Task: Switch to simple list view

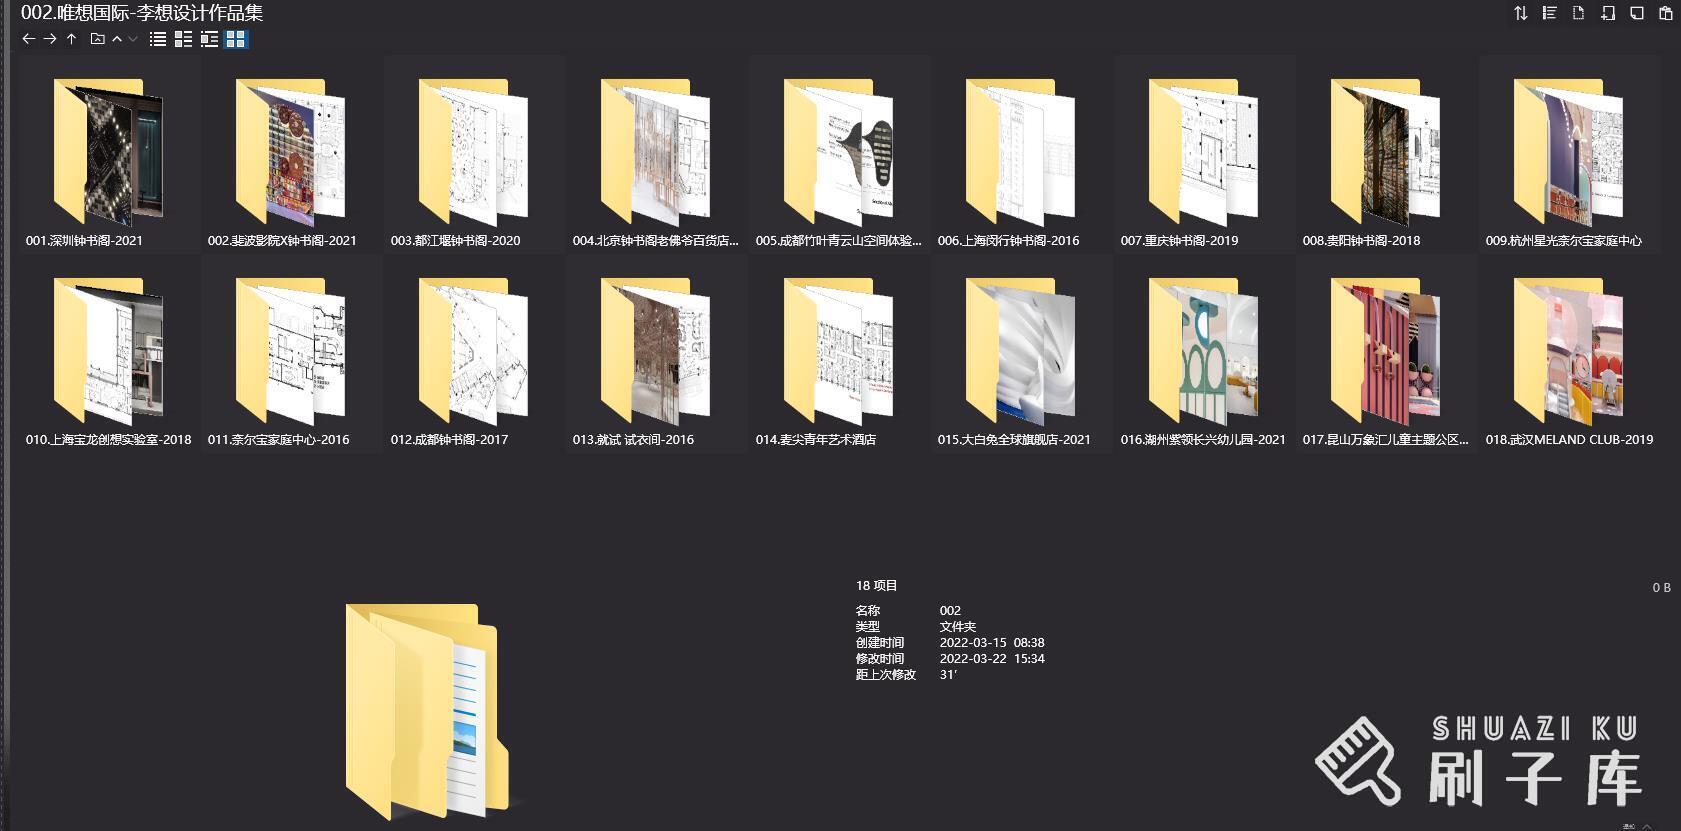Action: click(158, 39)
